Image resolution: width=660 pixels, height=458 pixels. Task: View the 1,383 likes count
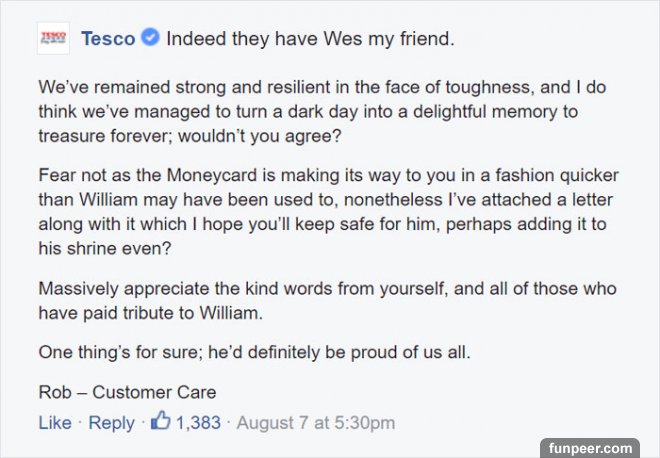198,423
